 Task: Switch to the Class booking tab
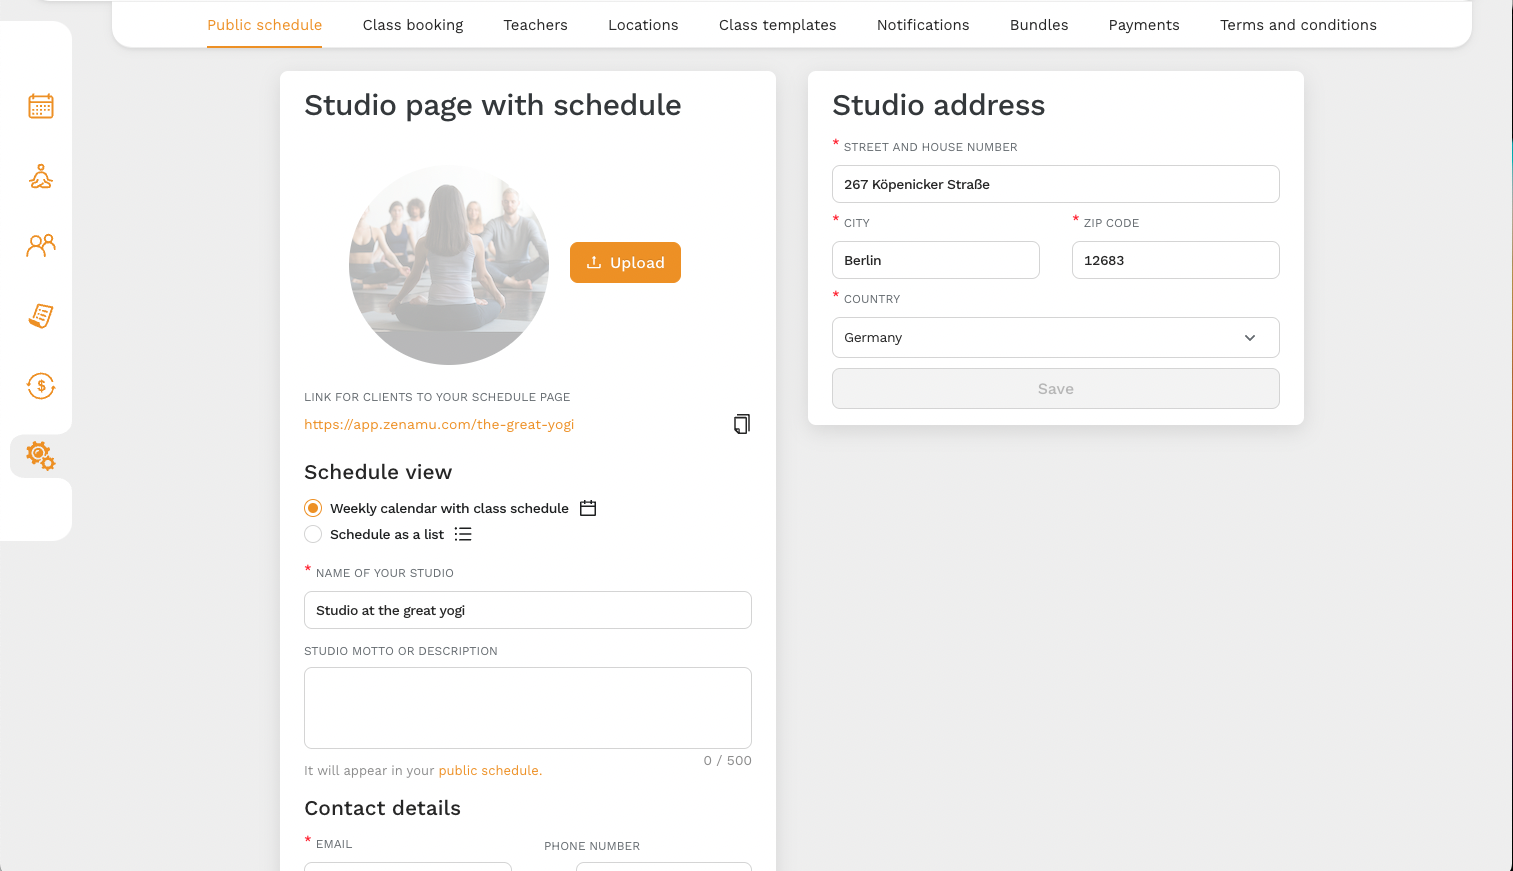[413, 25]
